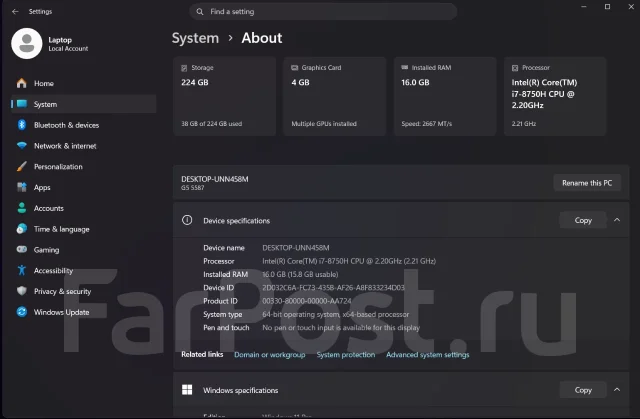Click the Gaming controller icon
Viewport: 640px width, 419px height.
pyautogui.click(x=22, y=249)
